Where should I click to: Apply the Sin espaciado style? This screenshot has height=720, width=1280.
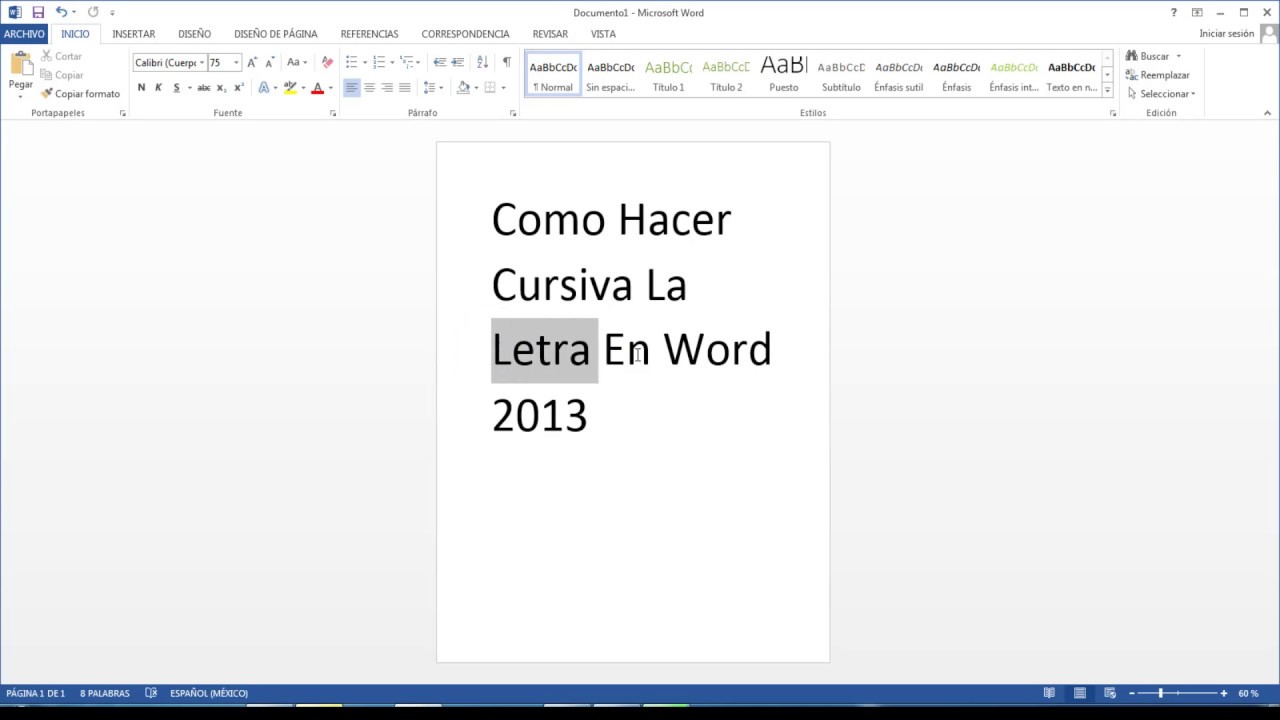[x=610, y=75]
